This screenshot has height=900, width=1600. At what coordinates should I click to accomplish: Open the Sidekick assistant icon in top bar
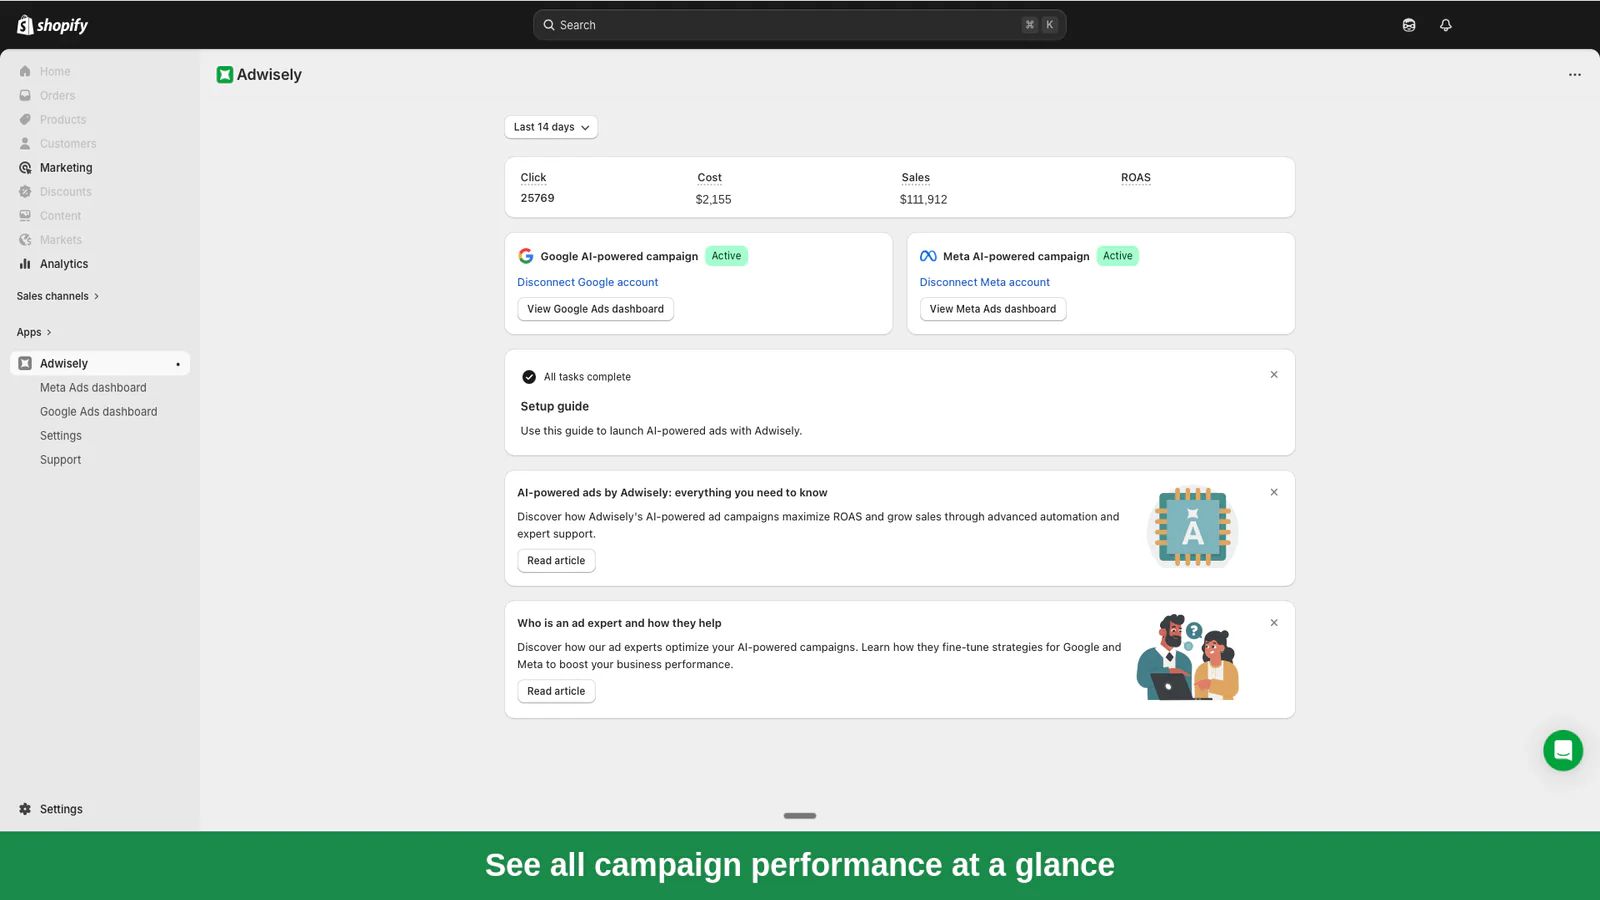click(1409, 25)
